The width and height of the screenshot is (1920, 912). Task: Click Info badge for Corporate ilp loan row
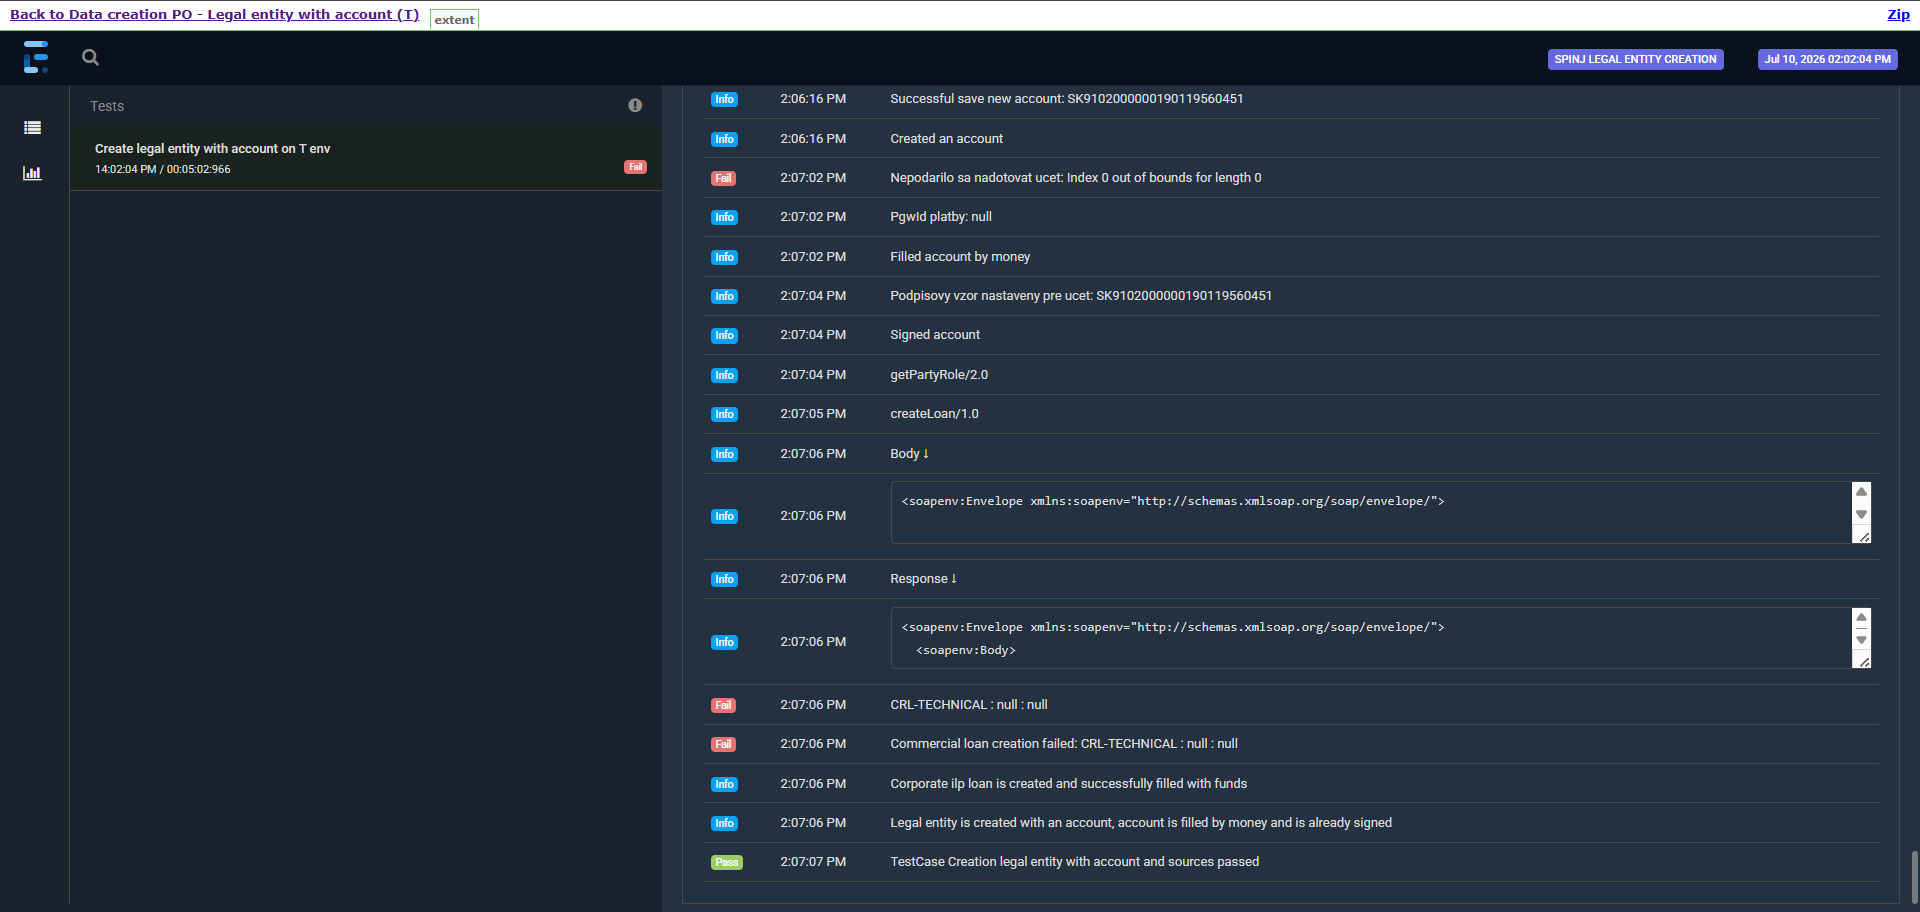tap(724, 784)
